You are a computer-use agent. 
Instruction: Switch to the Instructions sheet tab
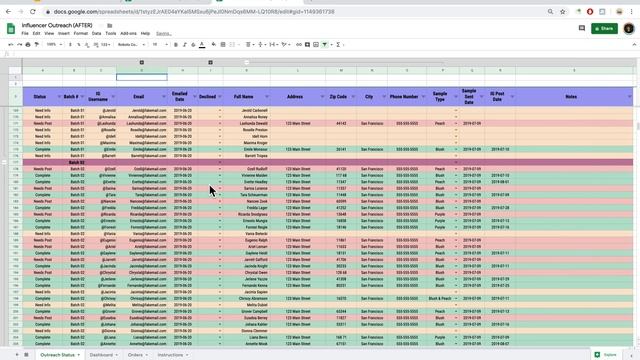[x=170, y=355]
